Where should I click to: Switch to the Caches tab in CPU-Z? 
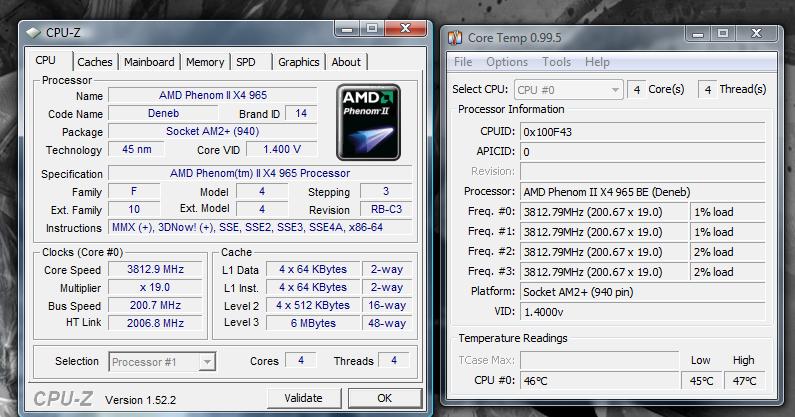point(95,62)
